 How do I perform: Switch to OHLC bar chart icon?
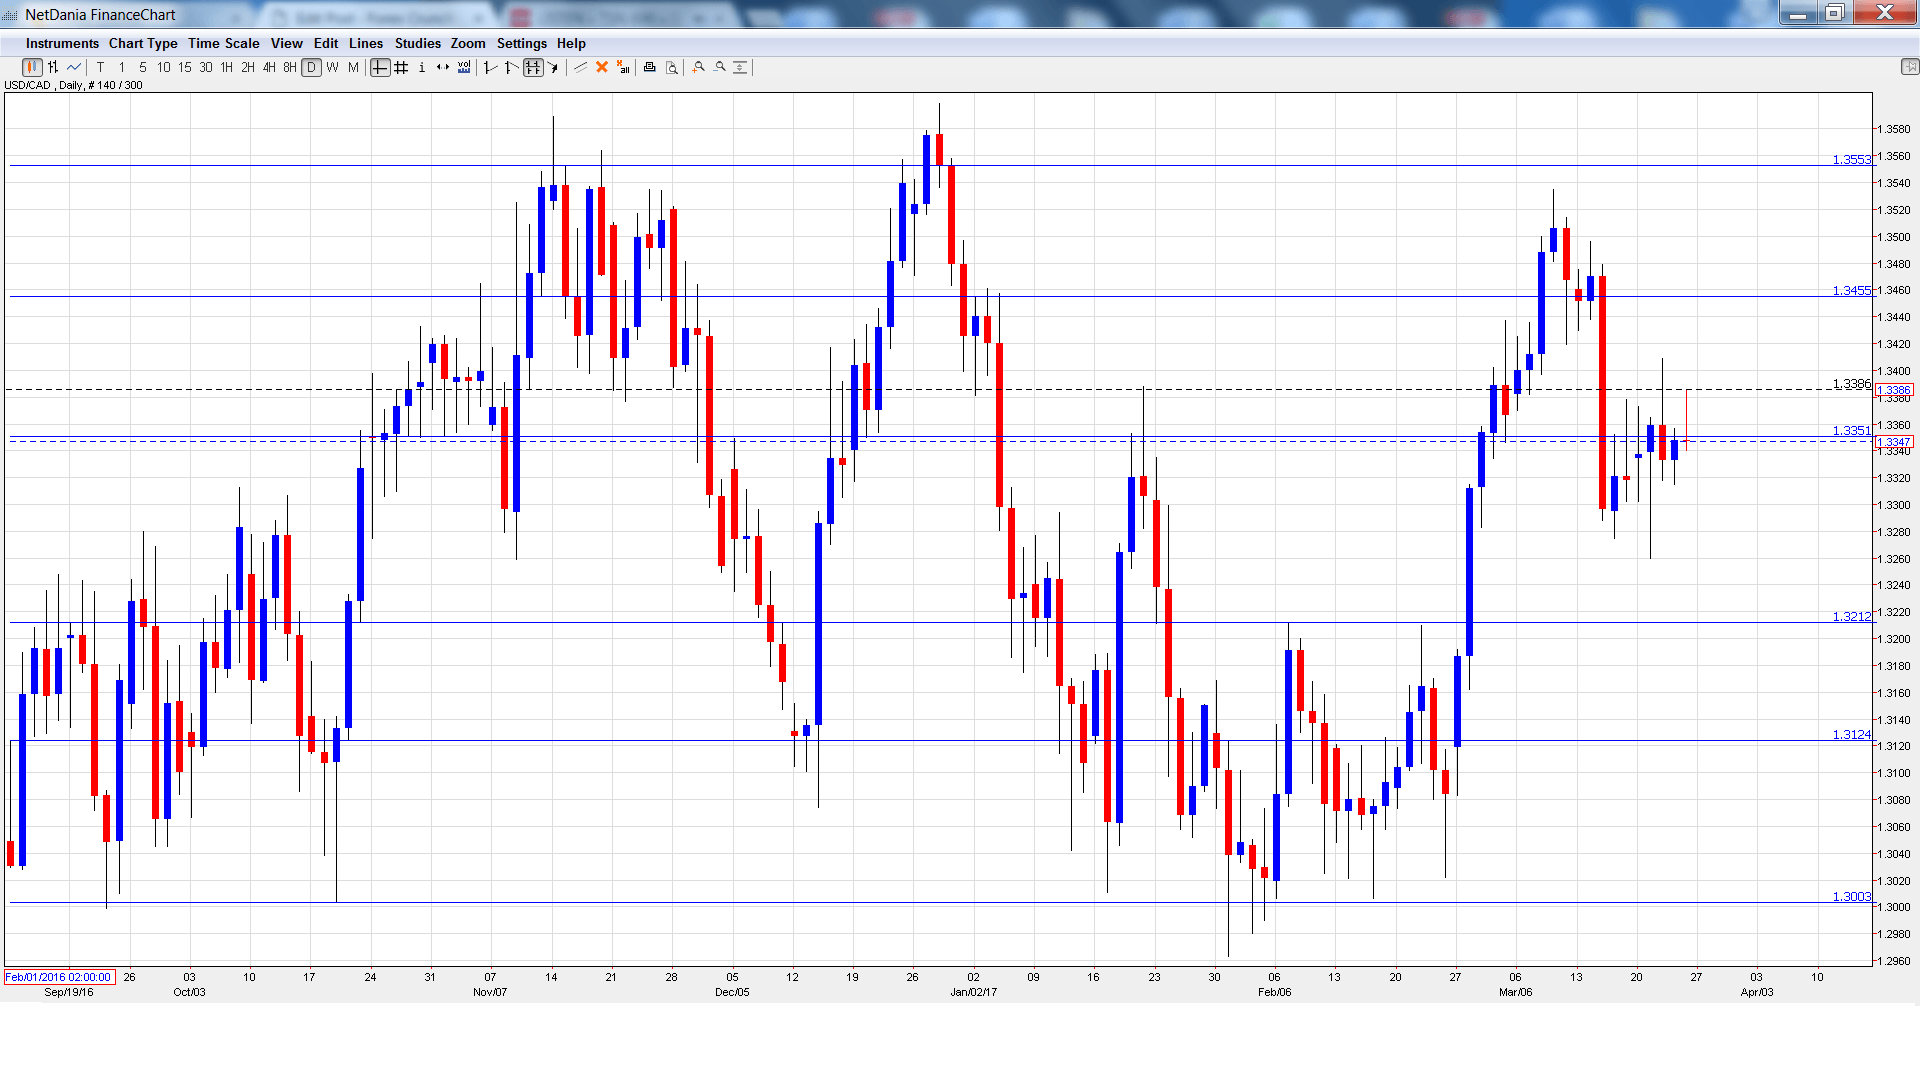pos(53,67)
